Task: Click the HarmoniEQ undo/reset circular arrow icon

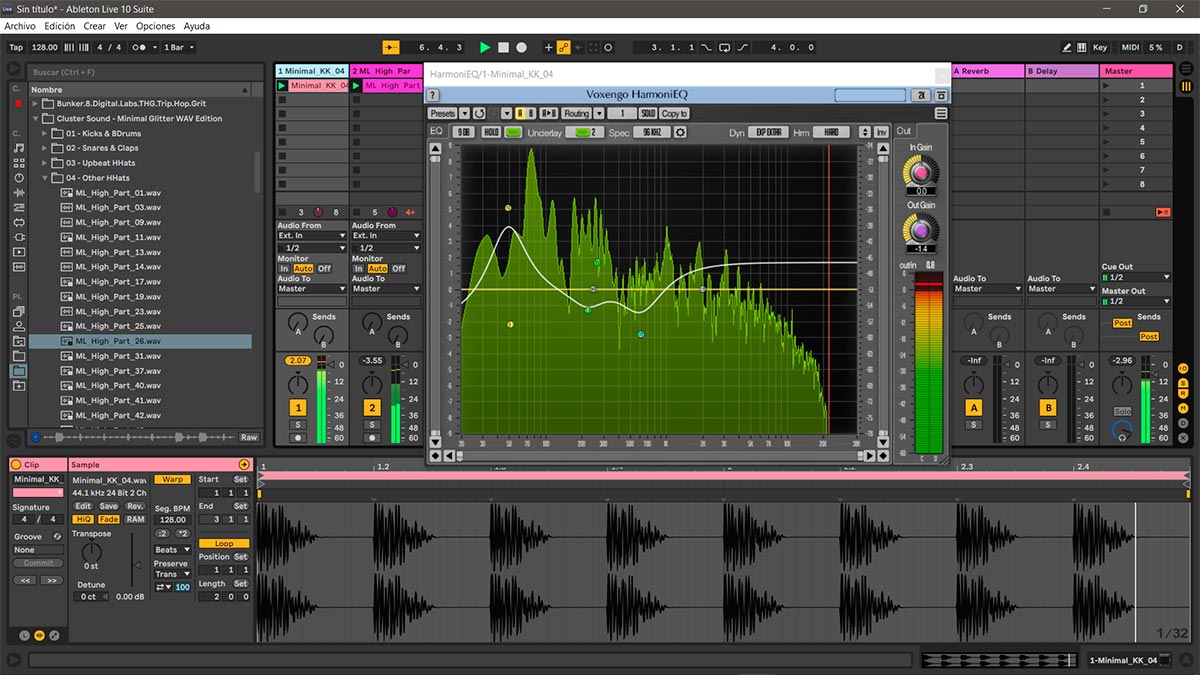Action: pyautogui.click(x=480, y=114)
